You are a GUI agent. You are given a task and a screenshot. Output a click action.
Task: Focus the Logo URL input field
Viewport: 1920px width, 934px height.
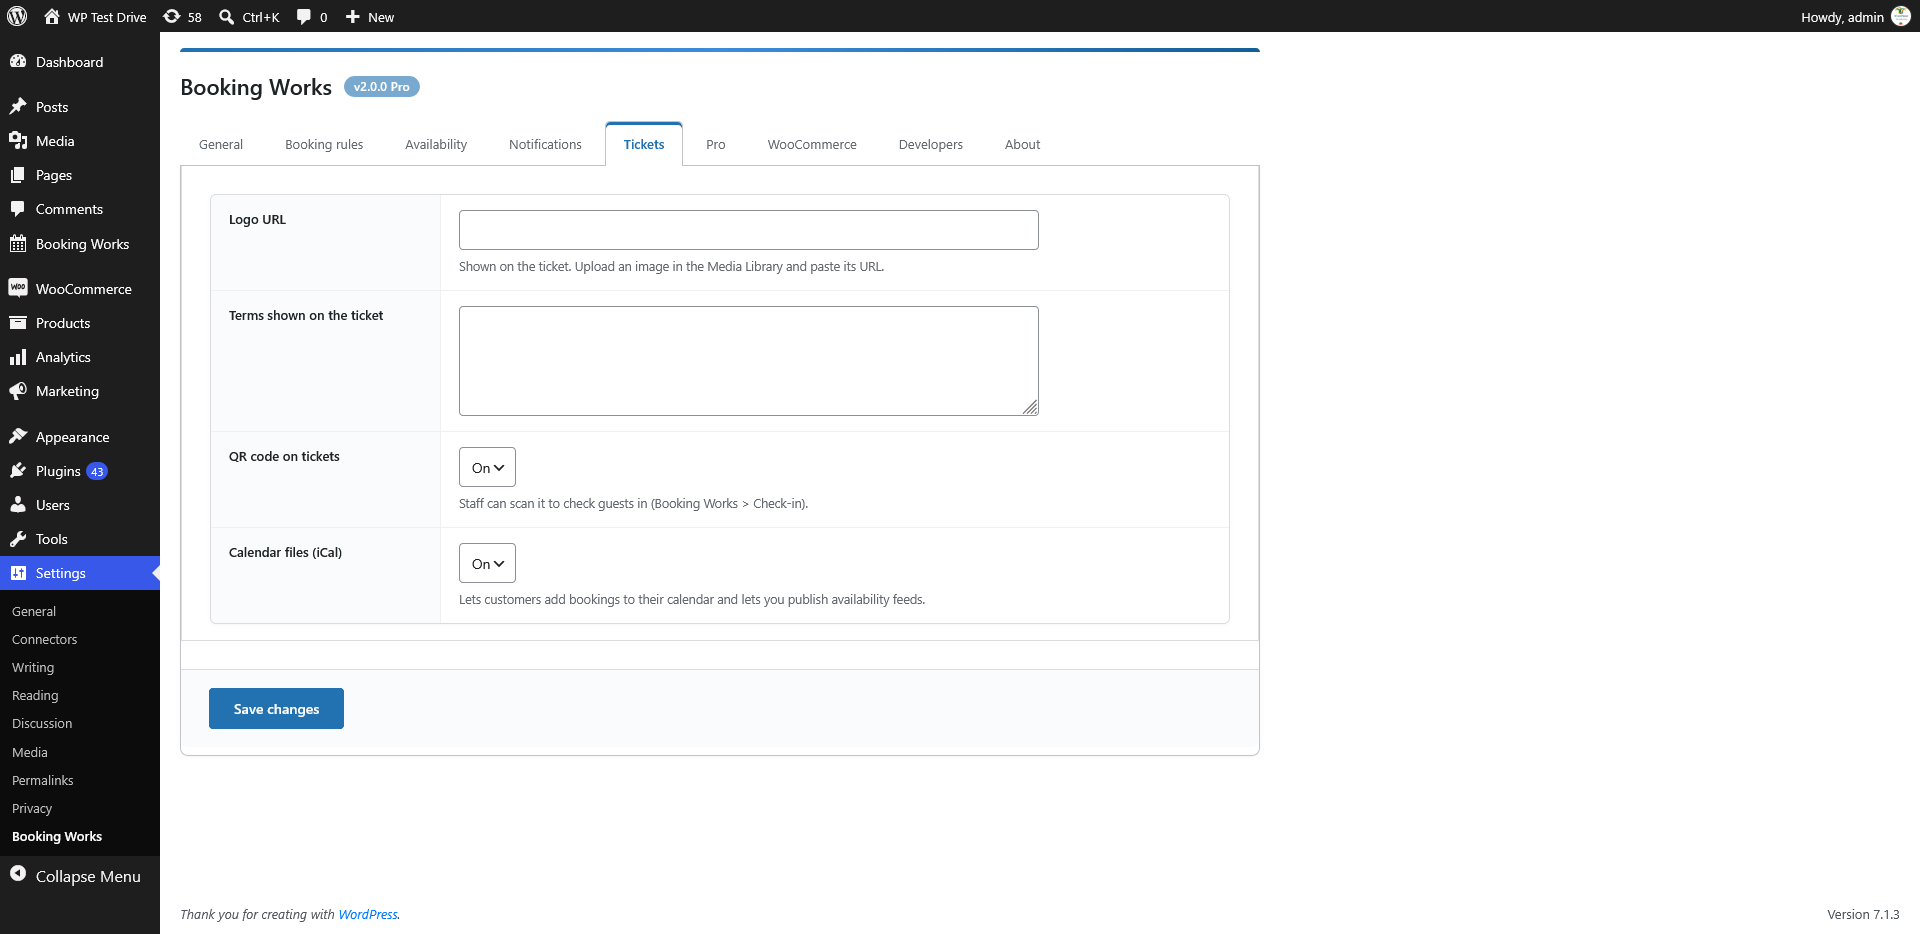[749, 230]
